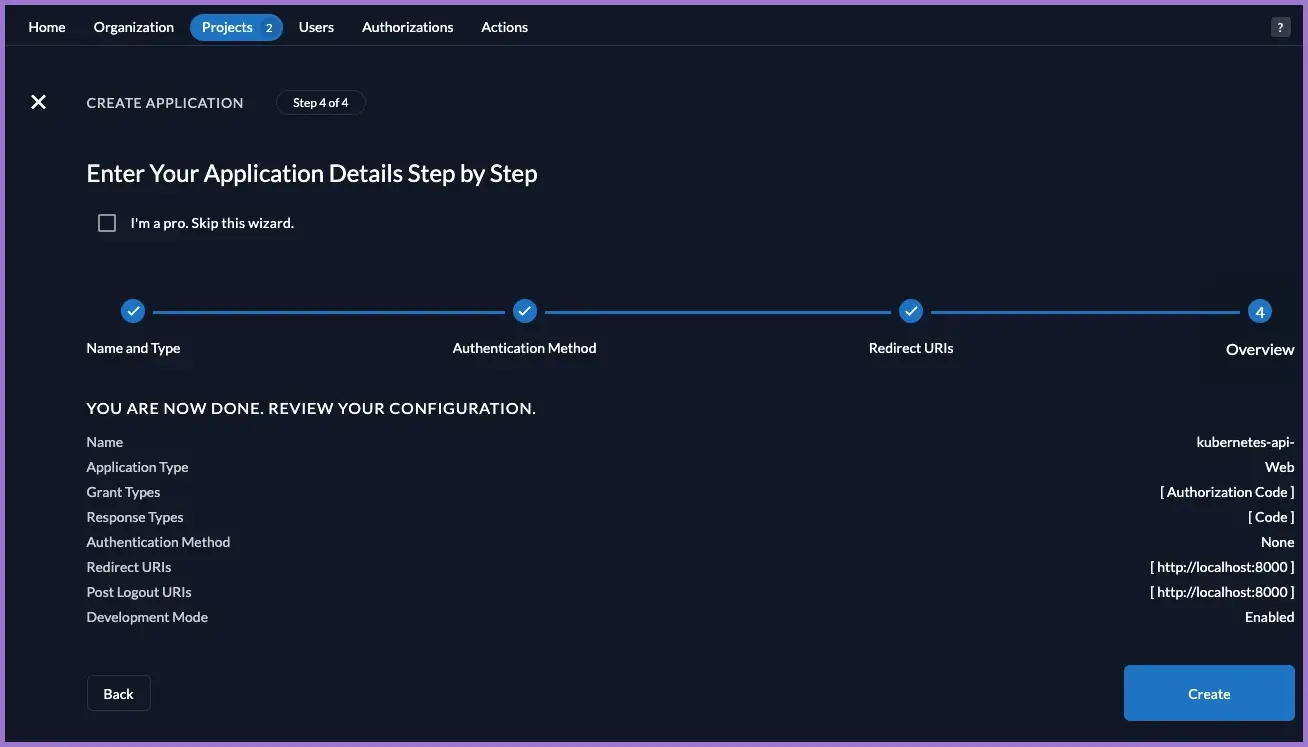Enable the 'I'm a pro. Skip this wizard' checkbox
The width and height of the screenshot is (1308, 747).
click(x=107, y=223)
